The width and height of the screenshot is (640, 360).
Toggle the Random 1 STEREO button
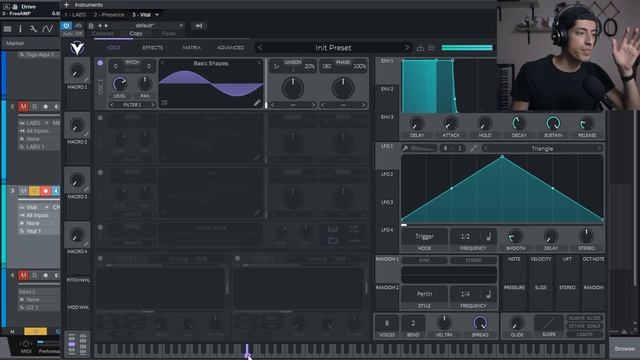[x=473, y=260]
